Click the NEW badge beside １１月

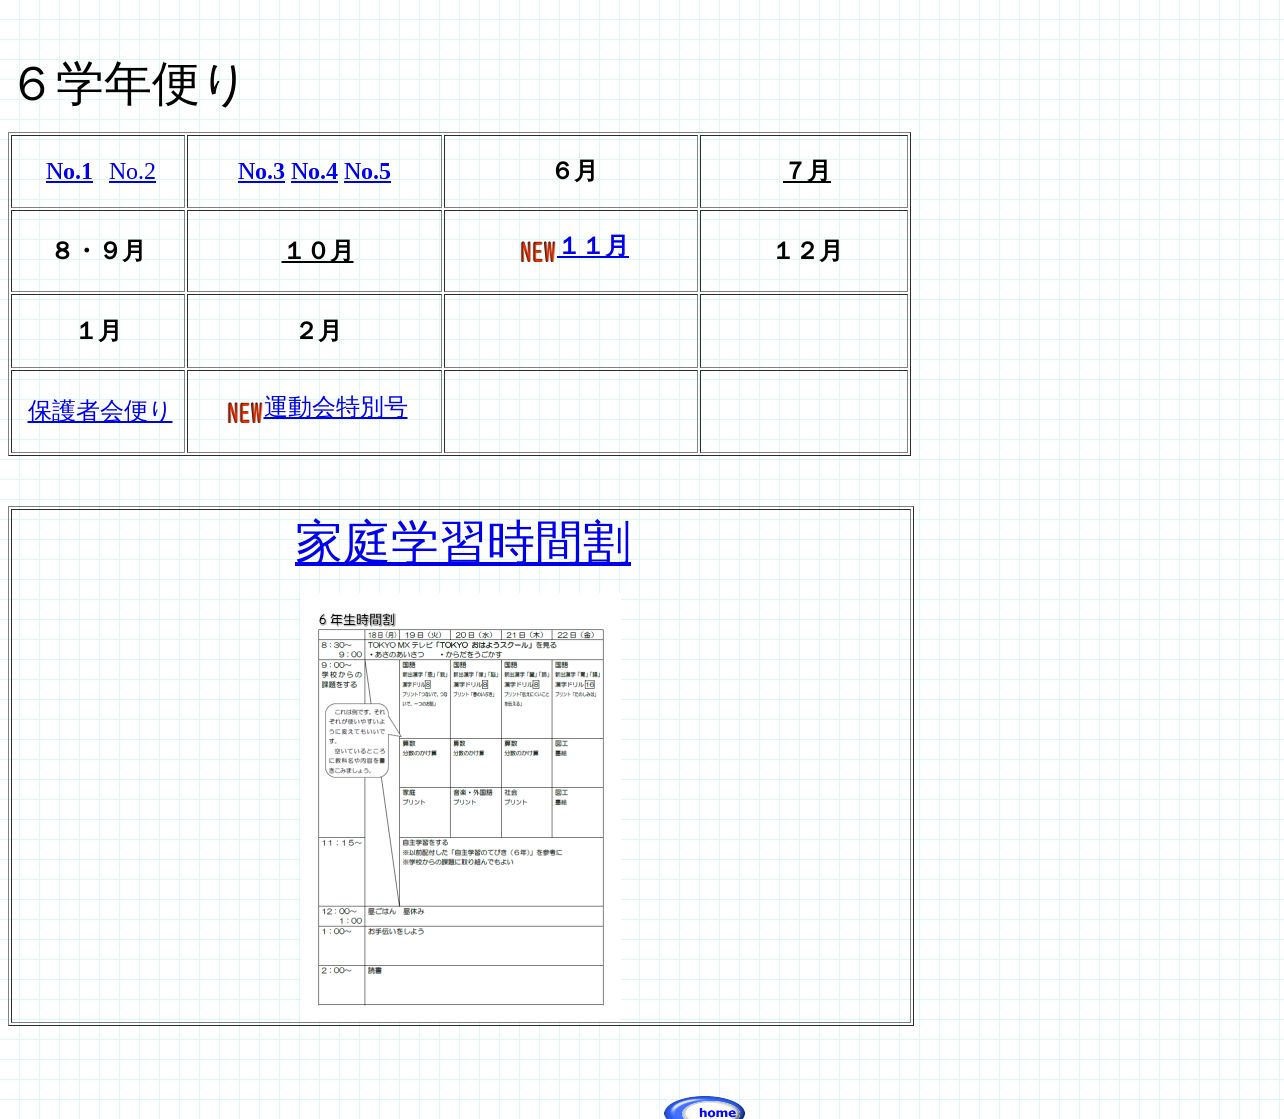click(538, 252)
